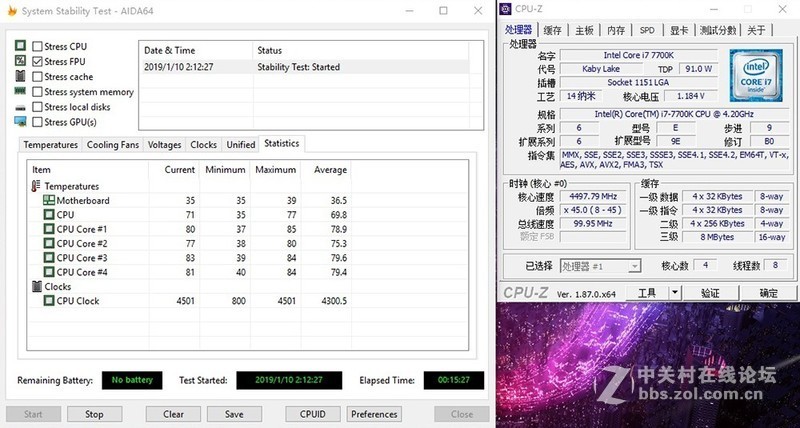Viewport: 800px width, 428px height.
Task: Open the 缓存 tab in CPU-Z
Action: [x=552, y=30]
